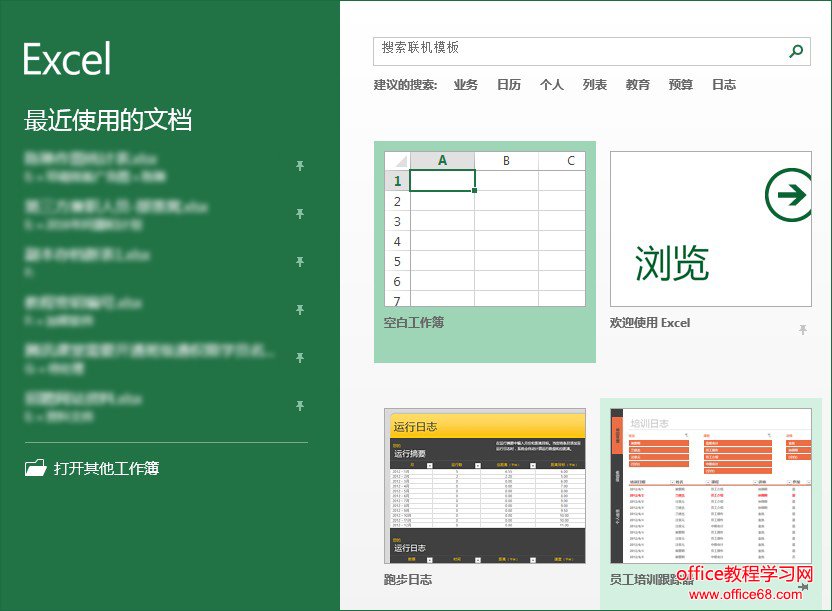Pin the fifth recent document
832x611 pixels.
[x=300, y=357]
